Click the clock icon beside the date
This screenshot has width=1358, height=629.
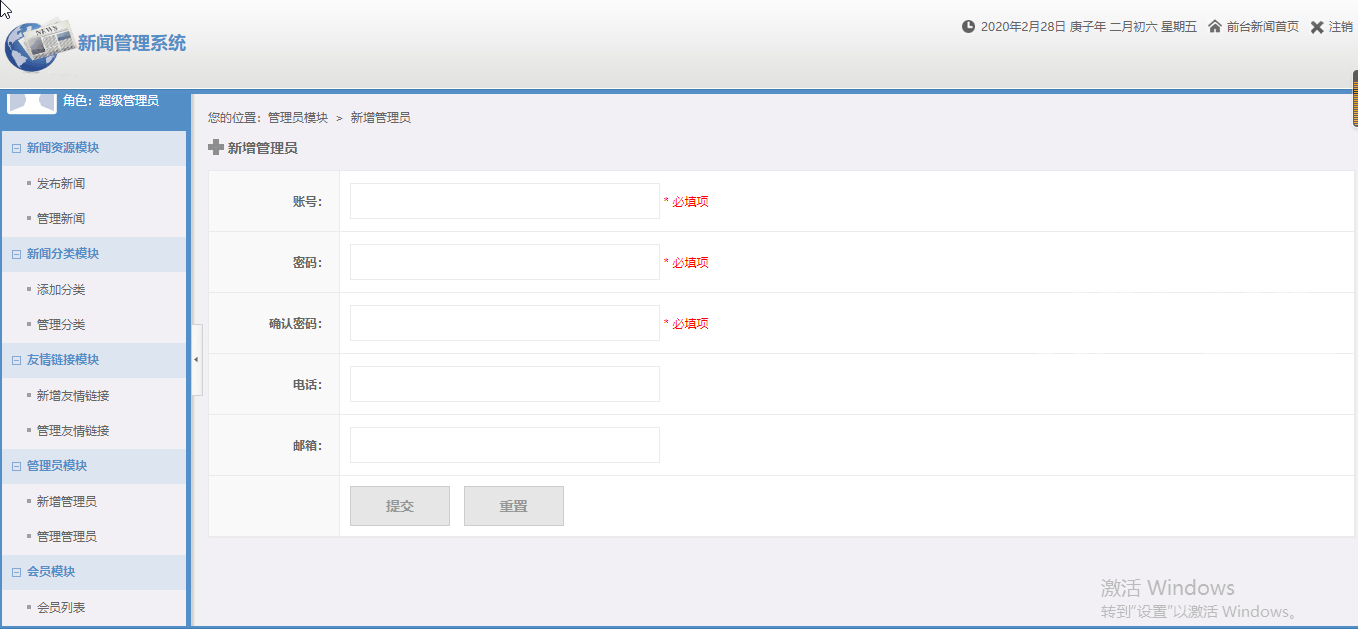pos(968,27)
